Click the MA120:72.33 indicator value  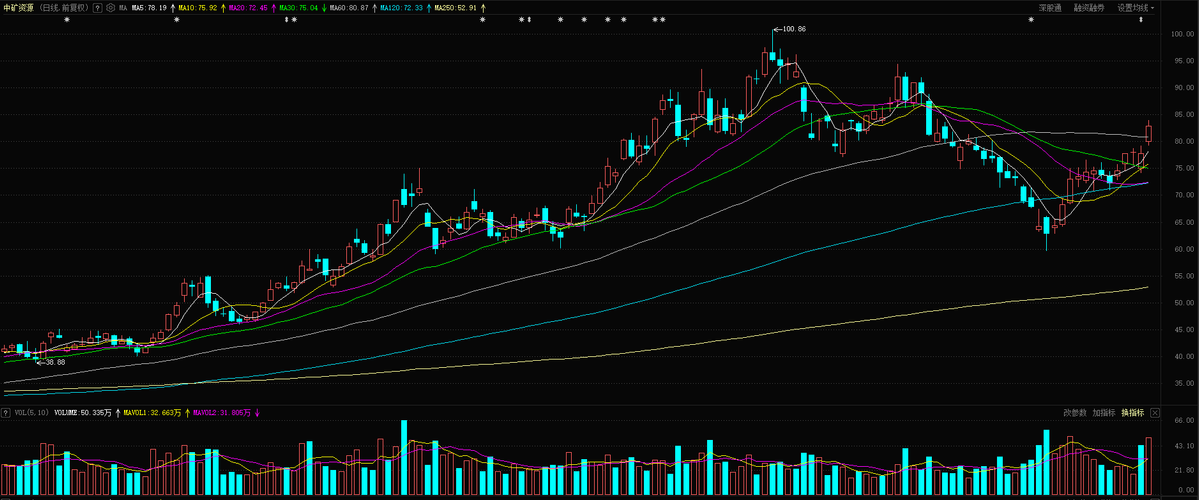pyautogui.click(x=403, y=8)
